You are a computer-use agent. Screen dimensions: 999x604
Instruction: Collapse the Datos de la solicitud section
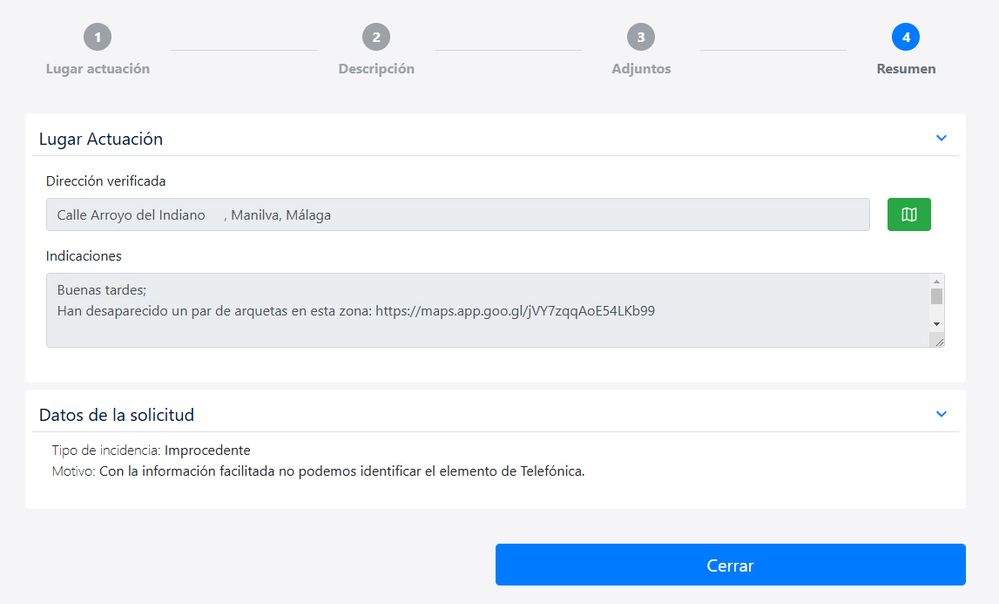click(940, 413)
